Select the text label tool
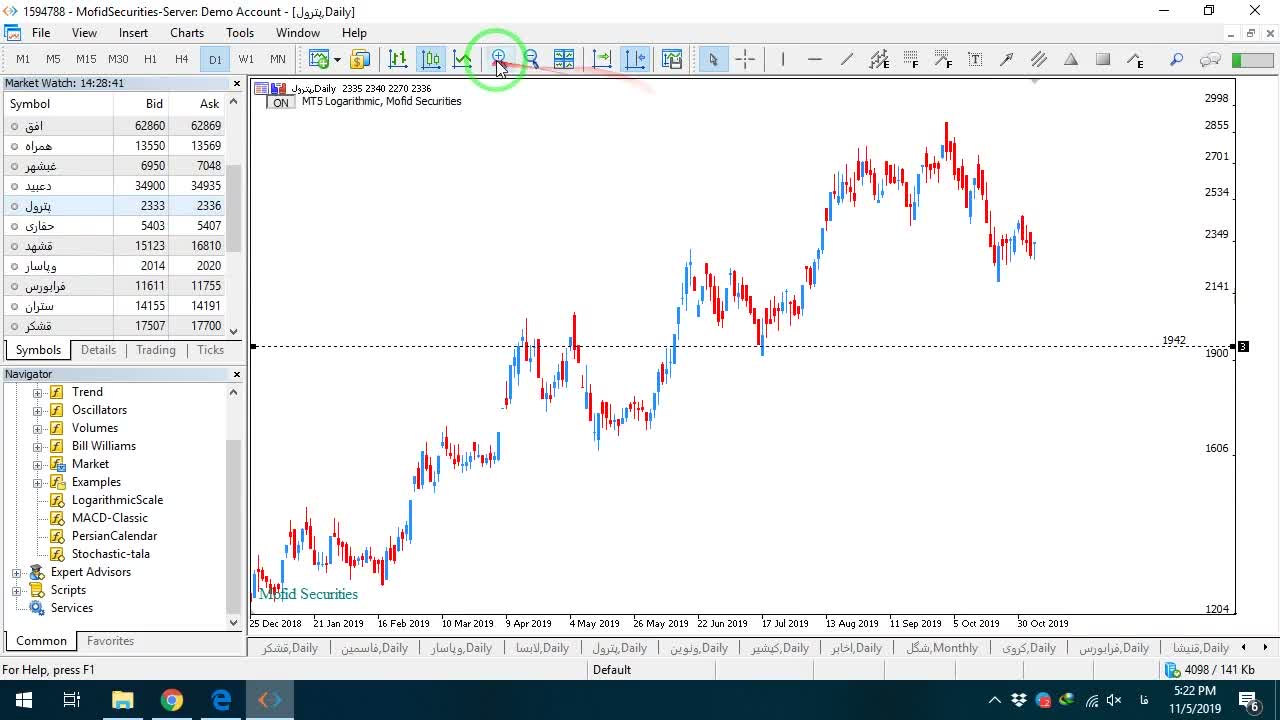Viewport: 1280px width, 720px height. pyautogui.click(x=975, y=59)
